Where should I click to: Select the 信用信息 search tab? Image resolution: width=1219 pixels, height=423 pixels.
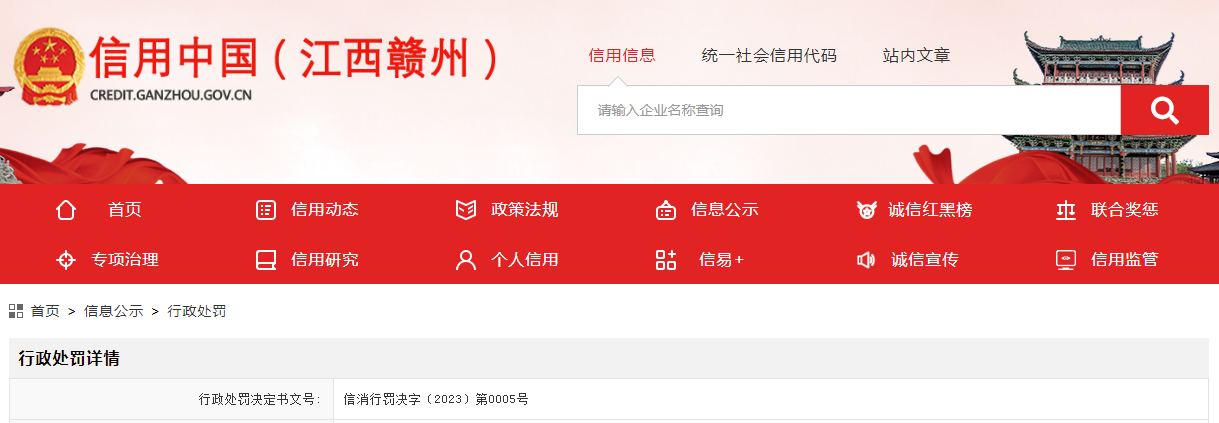[x=622, y=56]
